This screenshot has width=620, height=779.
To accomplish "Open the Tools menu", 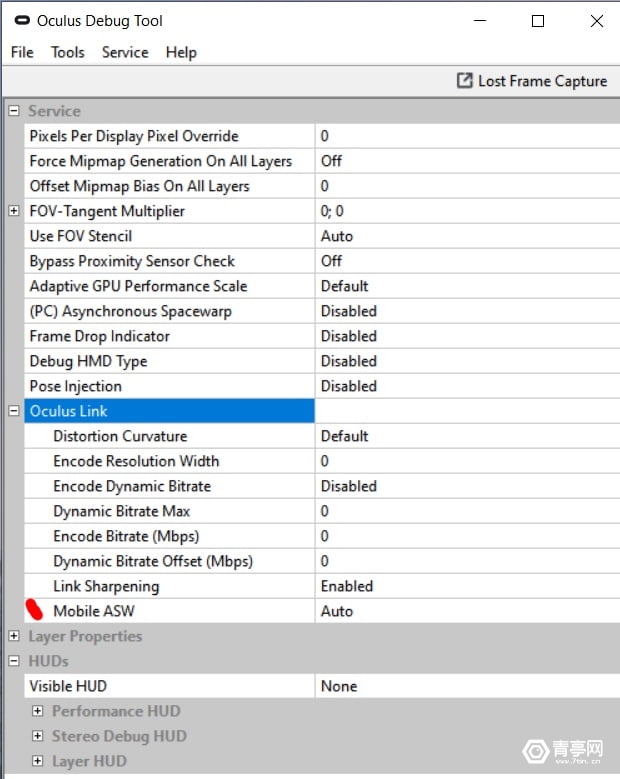I will click(68, 52).
